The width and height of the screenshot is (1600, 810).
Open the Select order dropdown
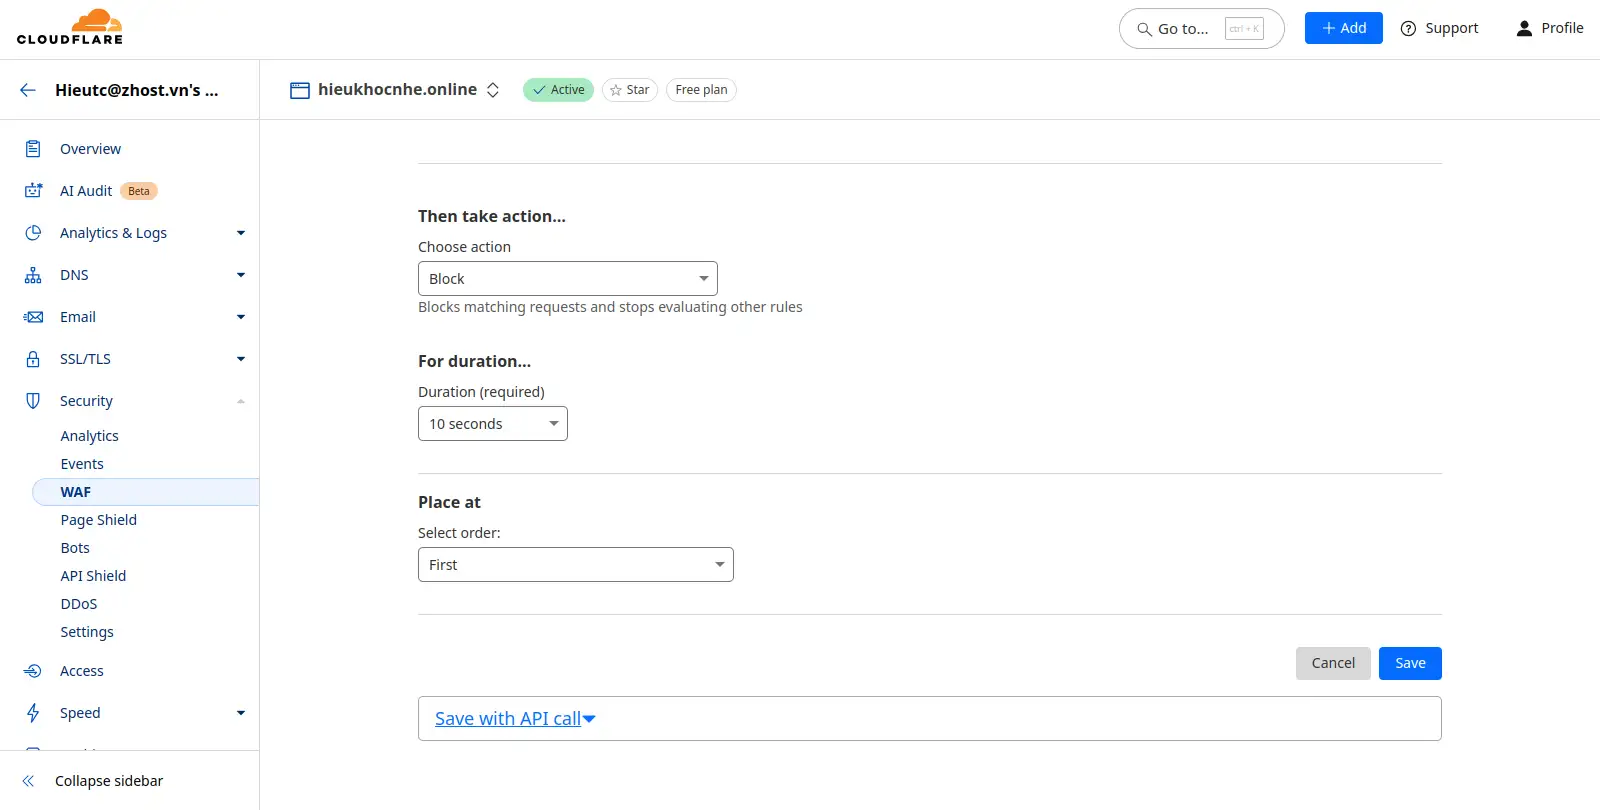point(575,565)
